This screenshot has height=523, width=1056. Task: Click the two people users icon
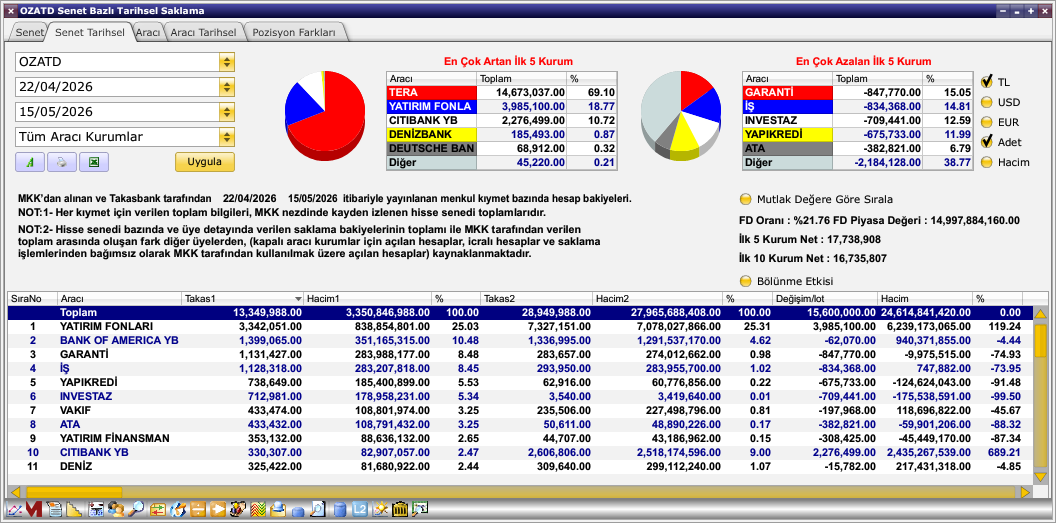point(116,510)
